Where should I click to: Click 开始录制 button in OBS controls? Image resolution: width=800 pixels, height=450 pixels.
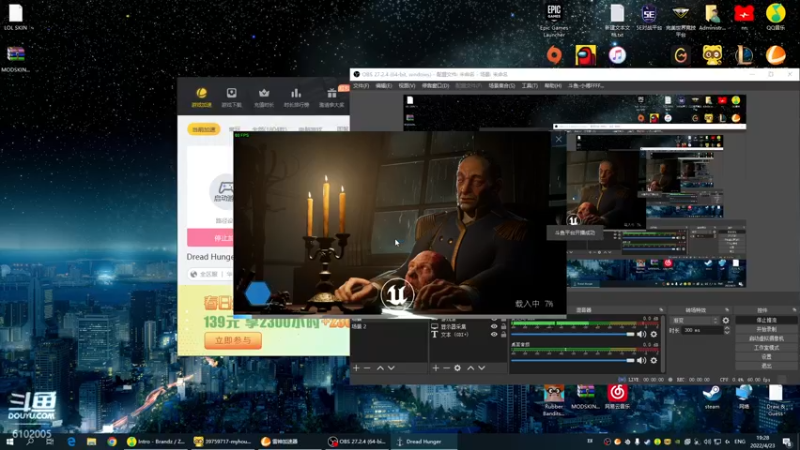tap(766, 330)
